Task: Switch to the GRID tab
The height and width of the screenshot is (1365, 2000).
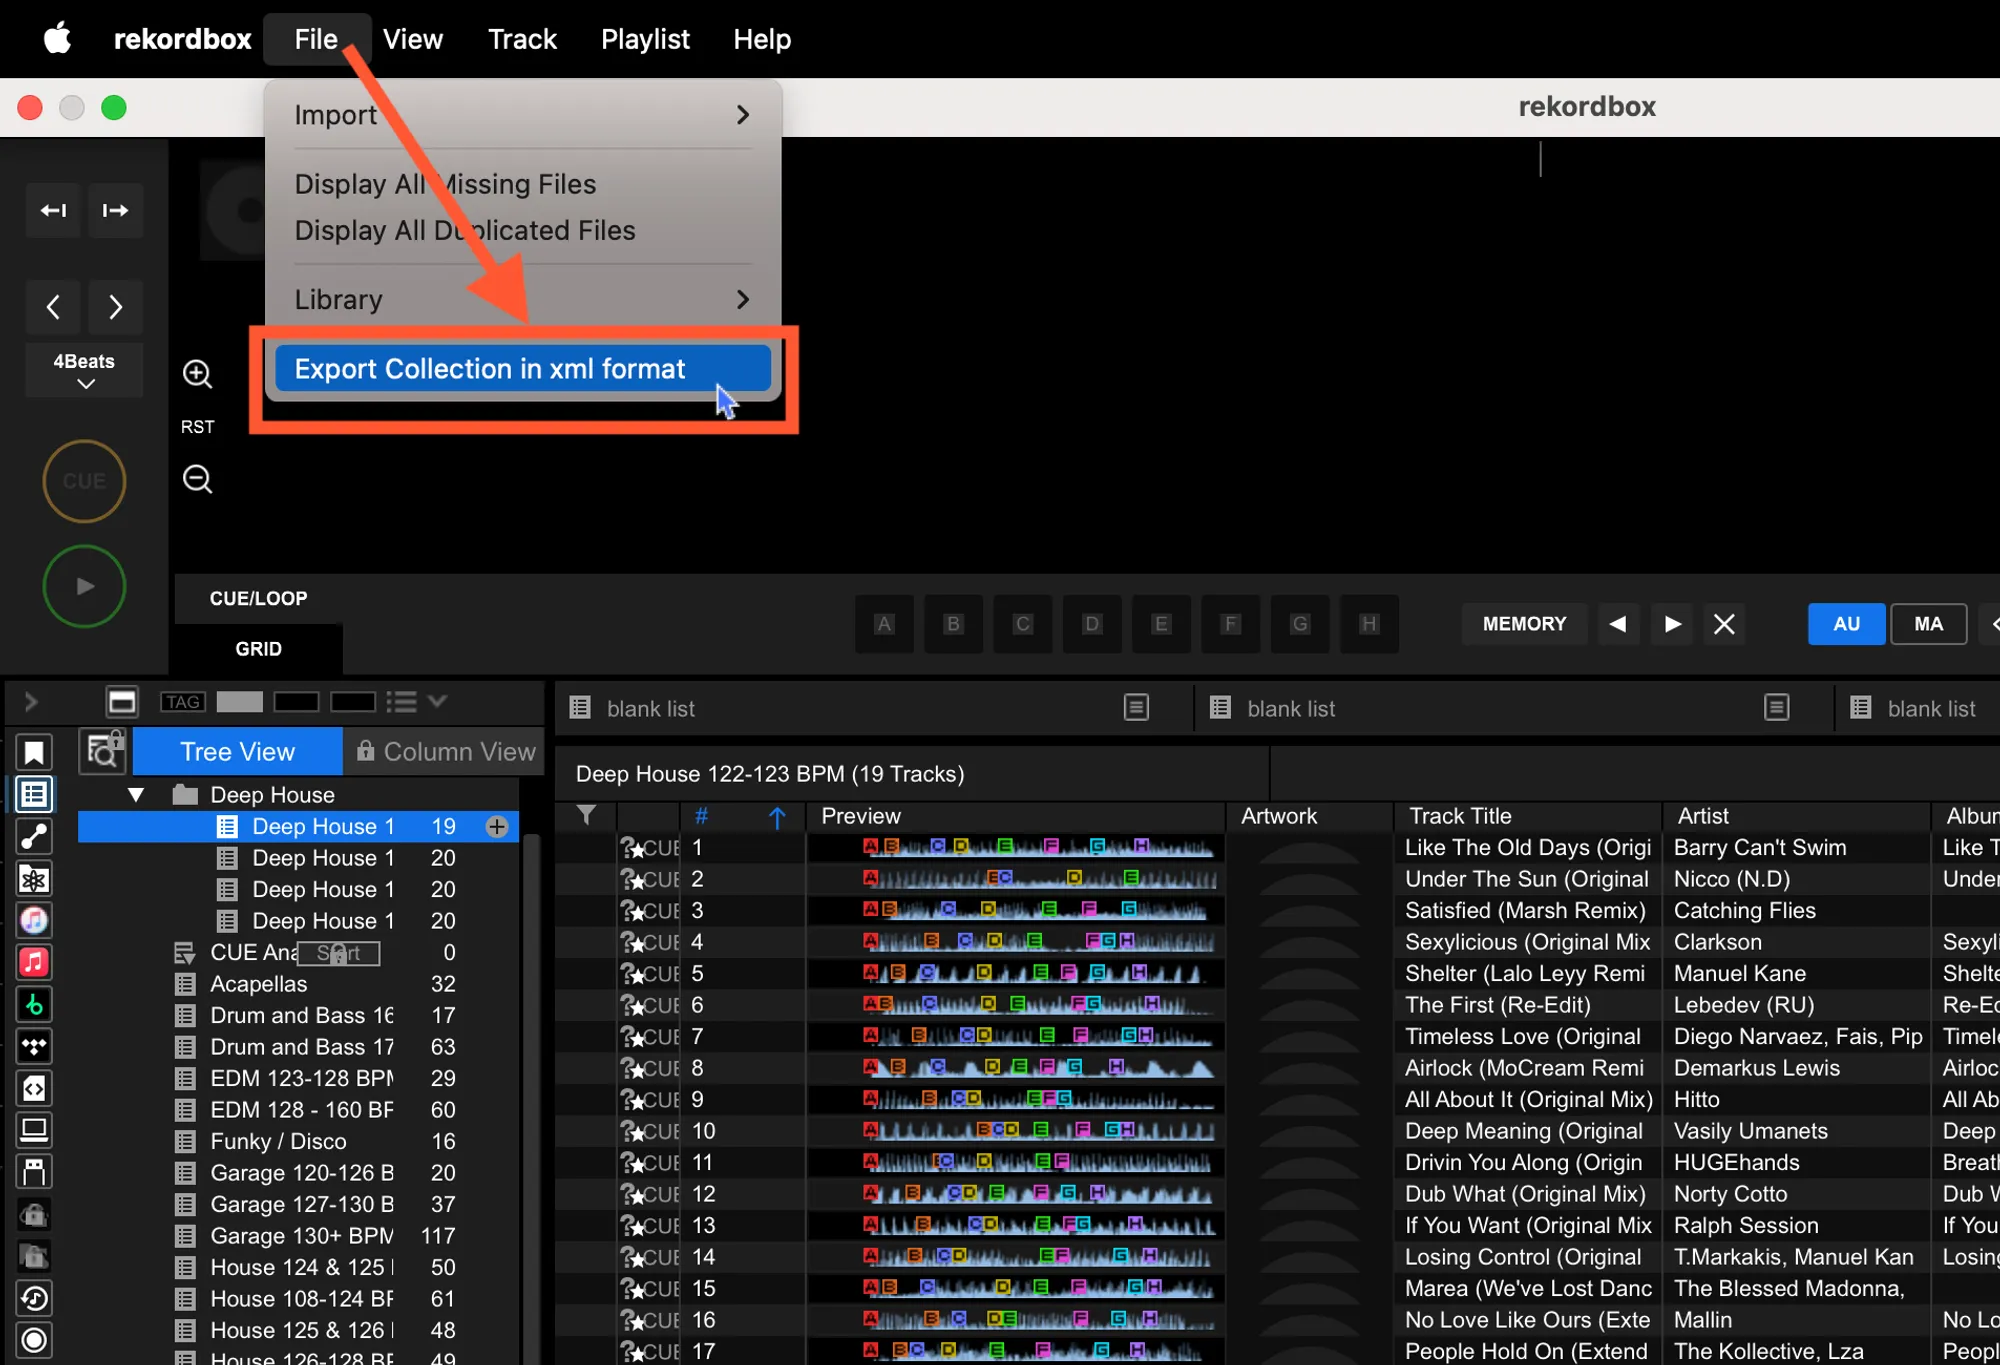Action: pyautogui.click(x=258, y=649)
